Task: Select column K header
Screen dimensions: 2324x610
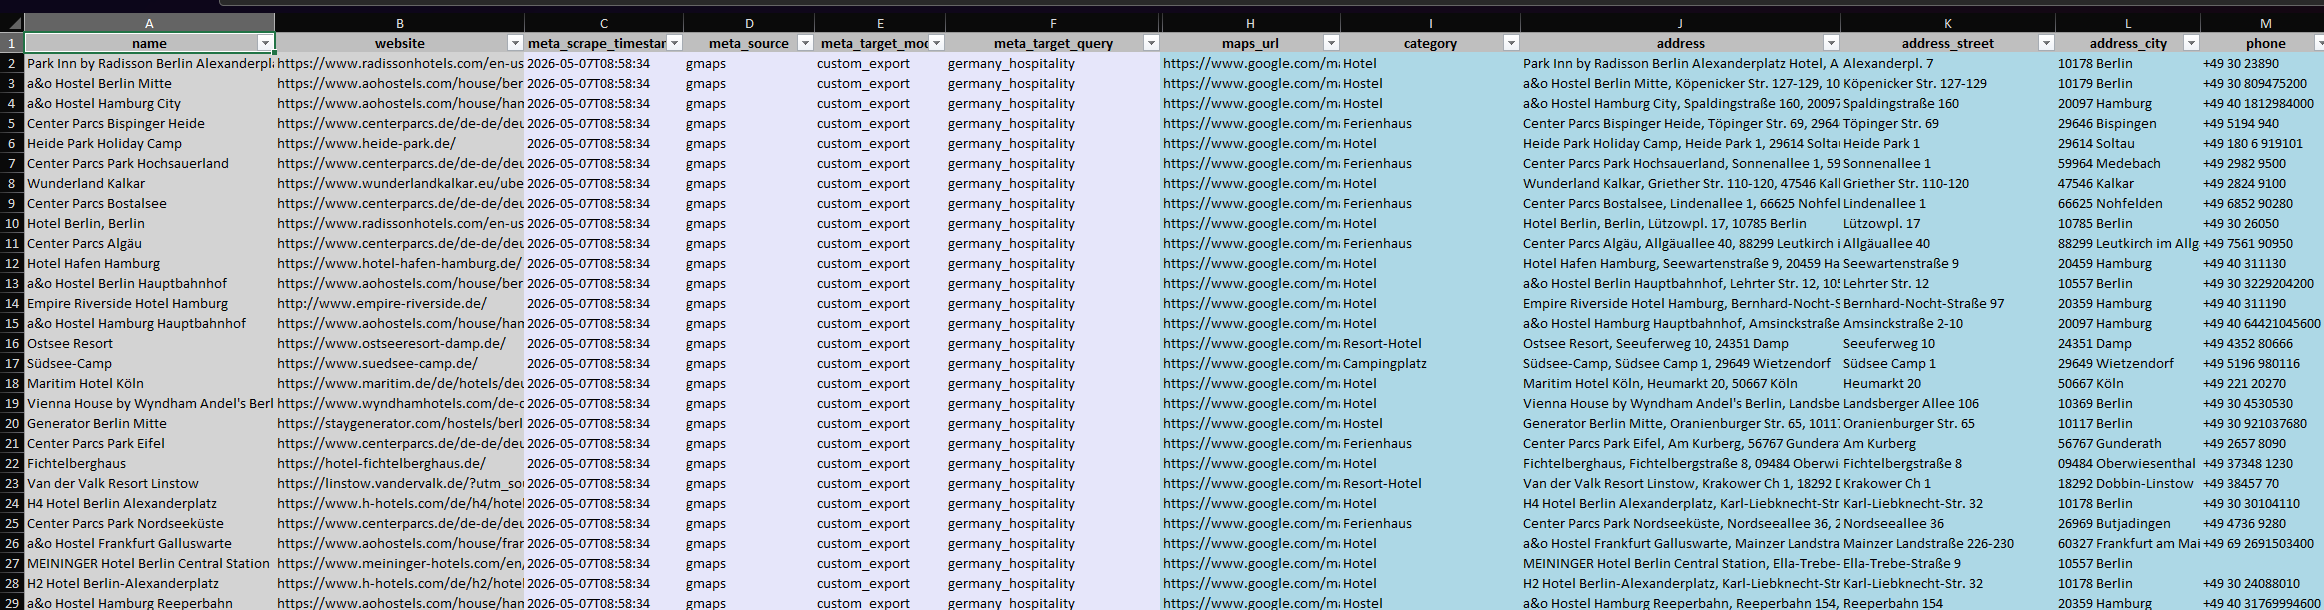Action: click(1948, 23)
